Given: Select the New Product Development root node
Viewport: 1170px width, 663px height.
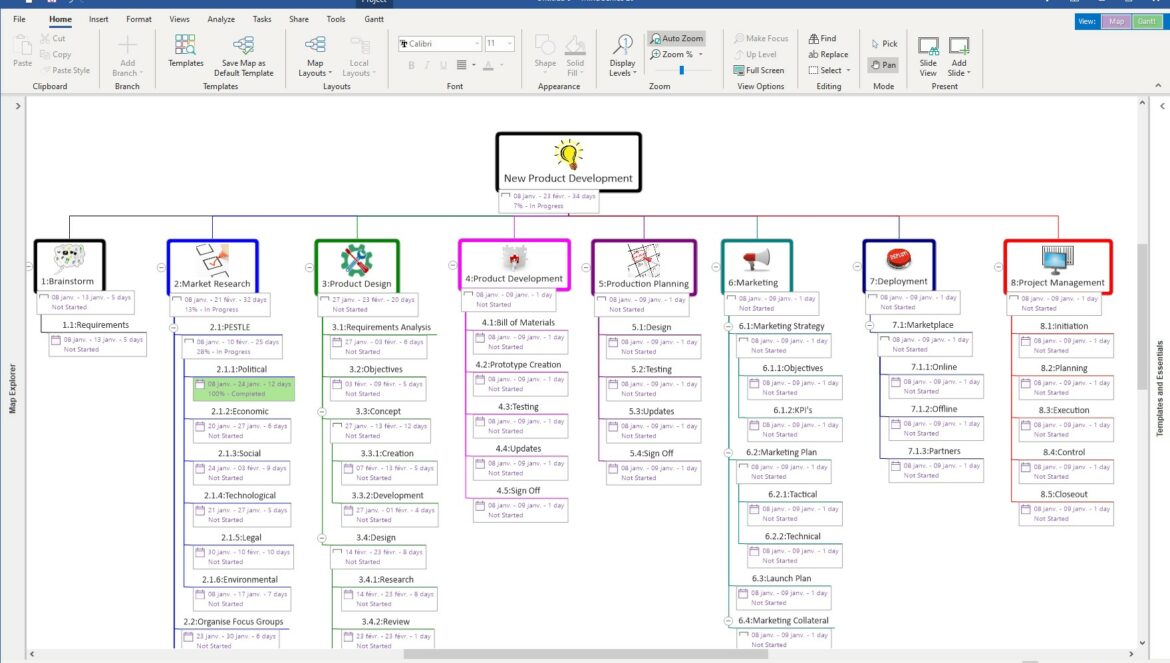Looking at the screenshot, I should click(568, 162).
